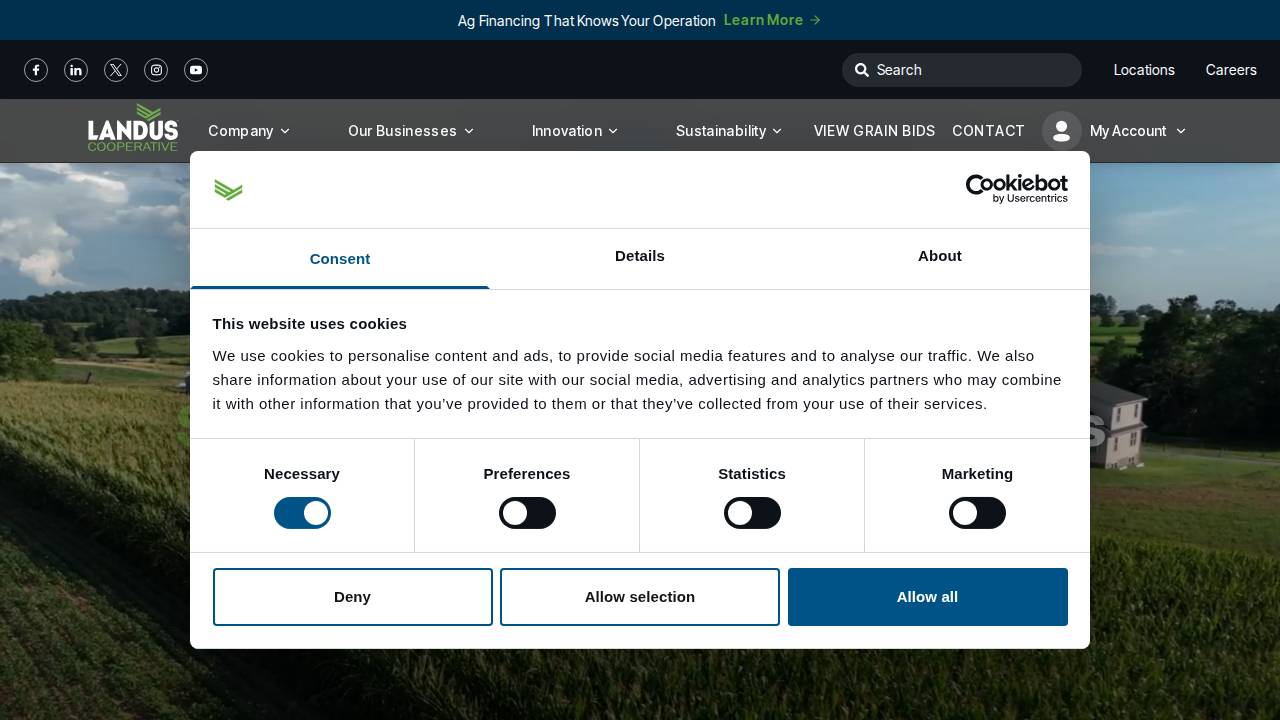Click the LinkedIn social icon
Screen dimensions: 1280x720
pos(76,70)
